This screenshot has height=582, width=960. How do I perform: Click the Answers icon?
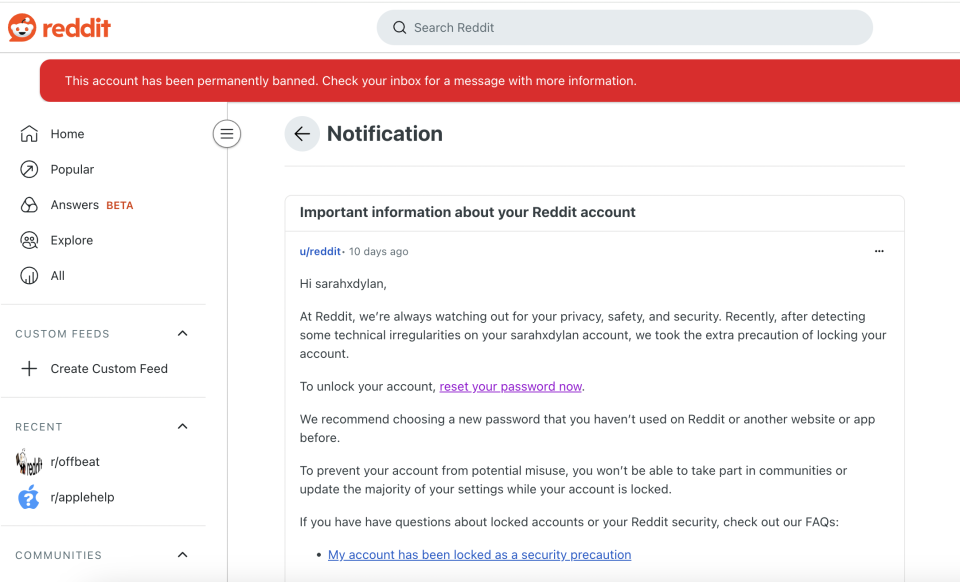pos(29,205)
